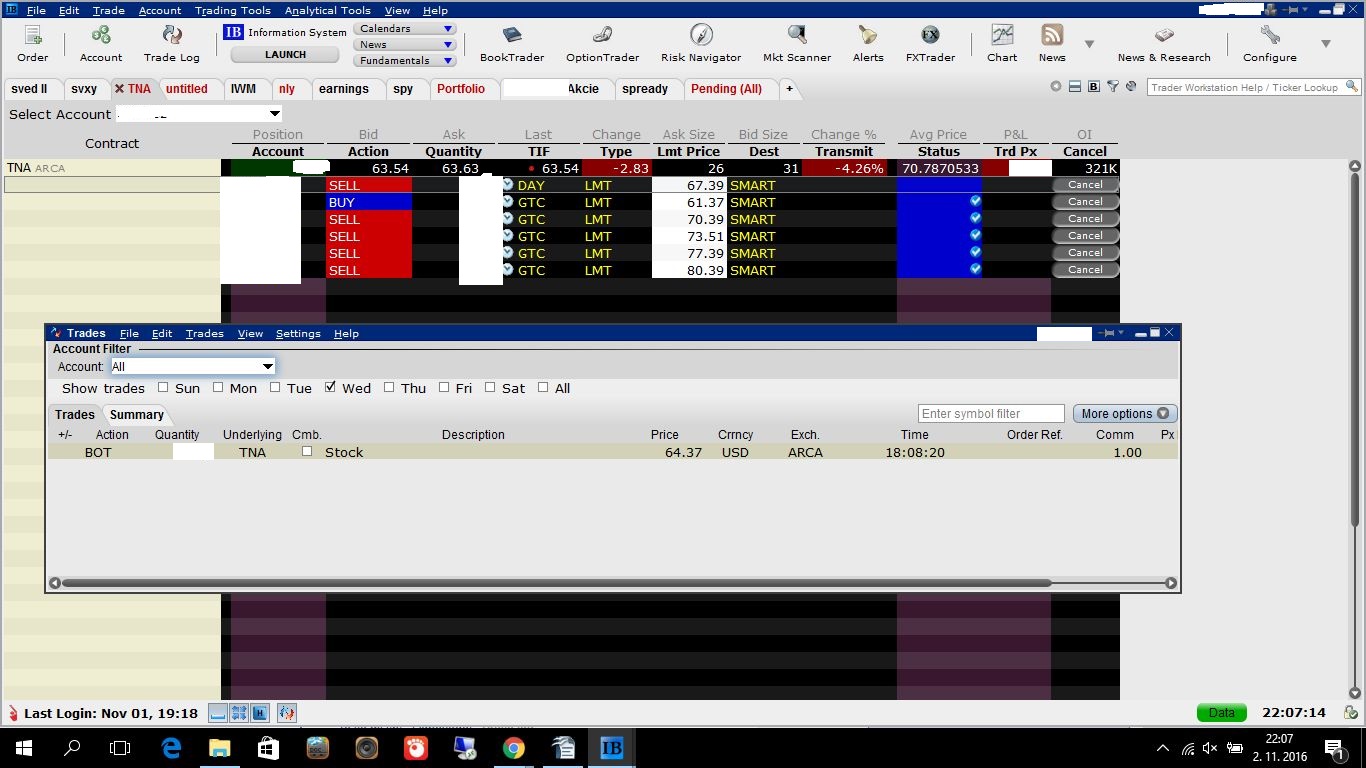This screenshot has width=1366, height=768.
Task: Toggle the Cmb. checkbox in TNA trade row
Action: [307, 451]
